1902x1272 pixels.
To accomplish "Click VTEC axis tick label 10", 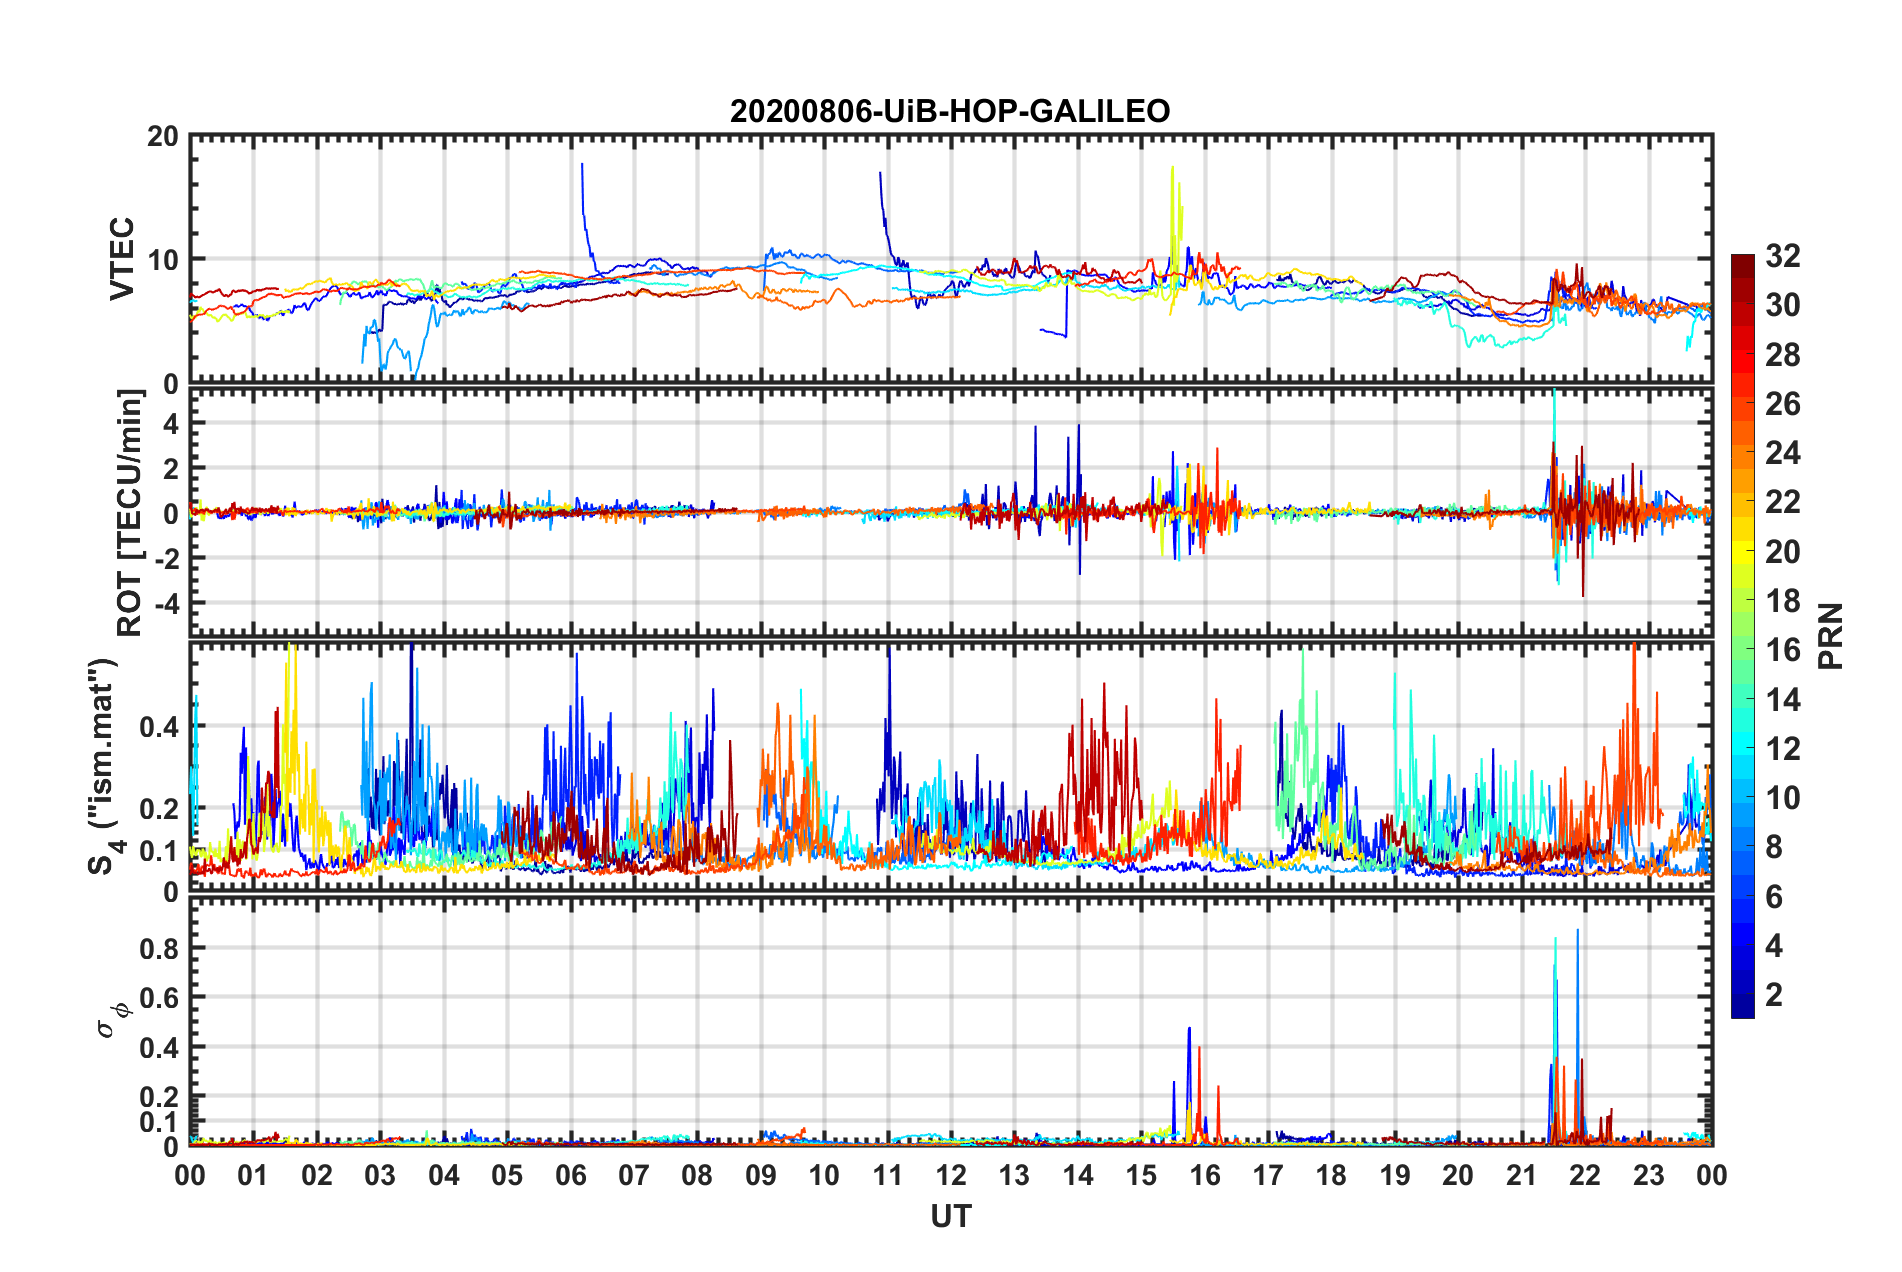I will click(x=163, y=260).
